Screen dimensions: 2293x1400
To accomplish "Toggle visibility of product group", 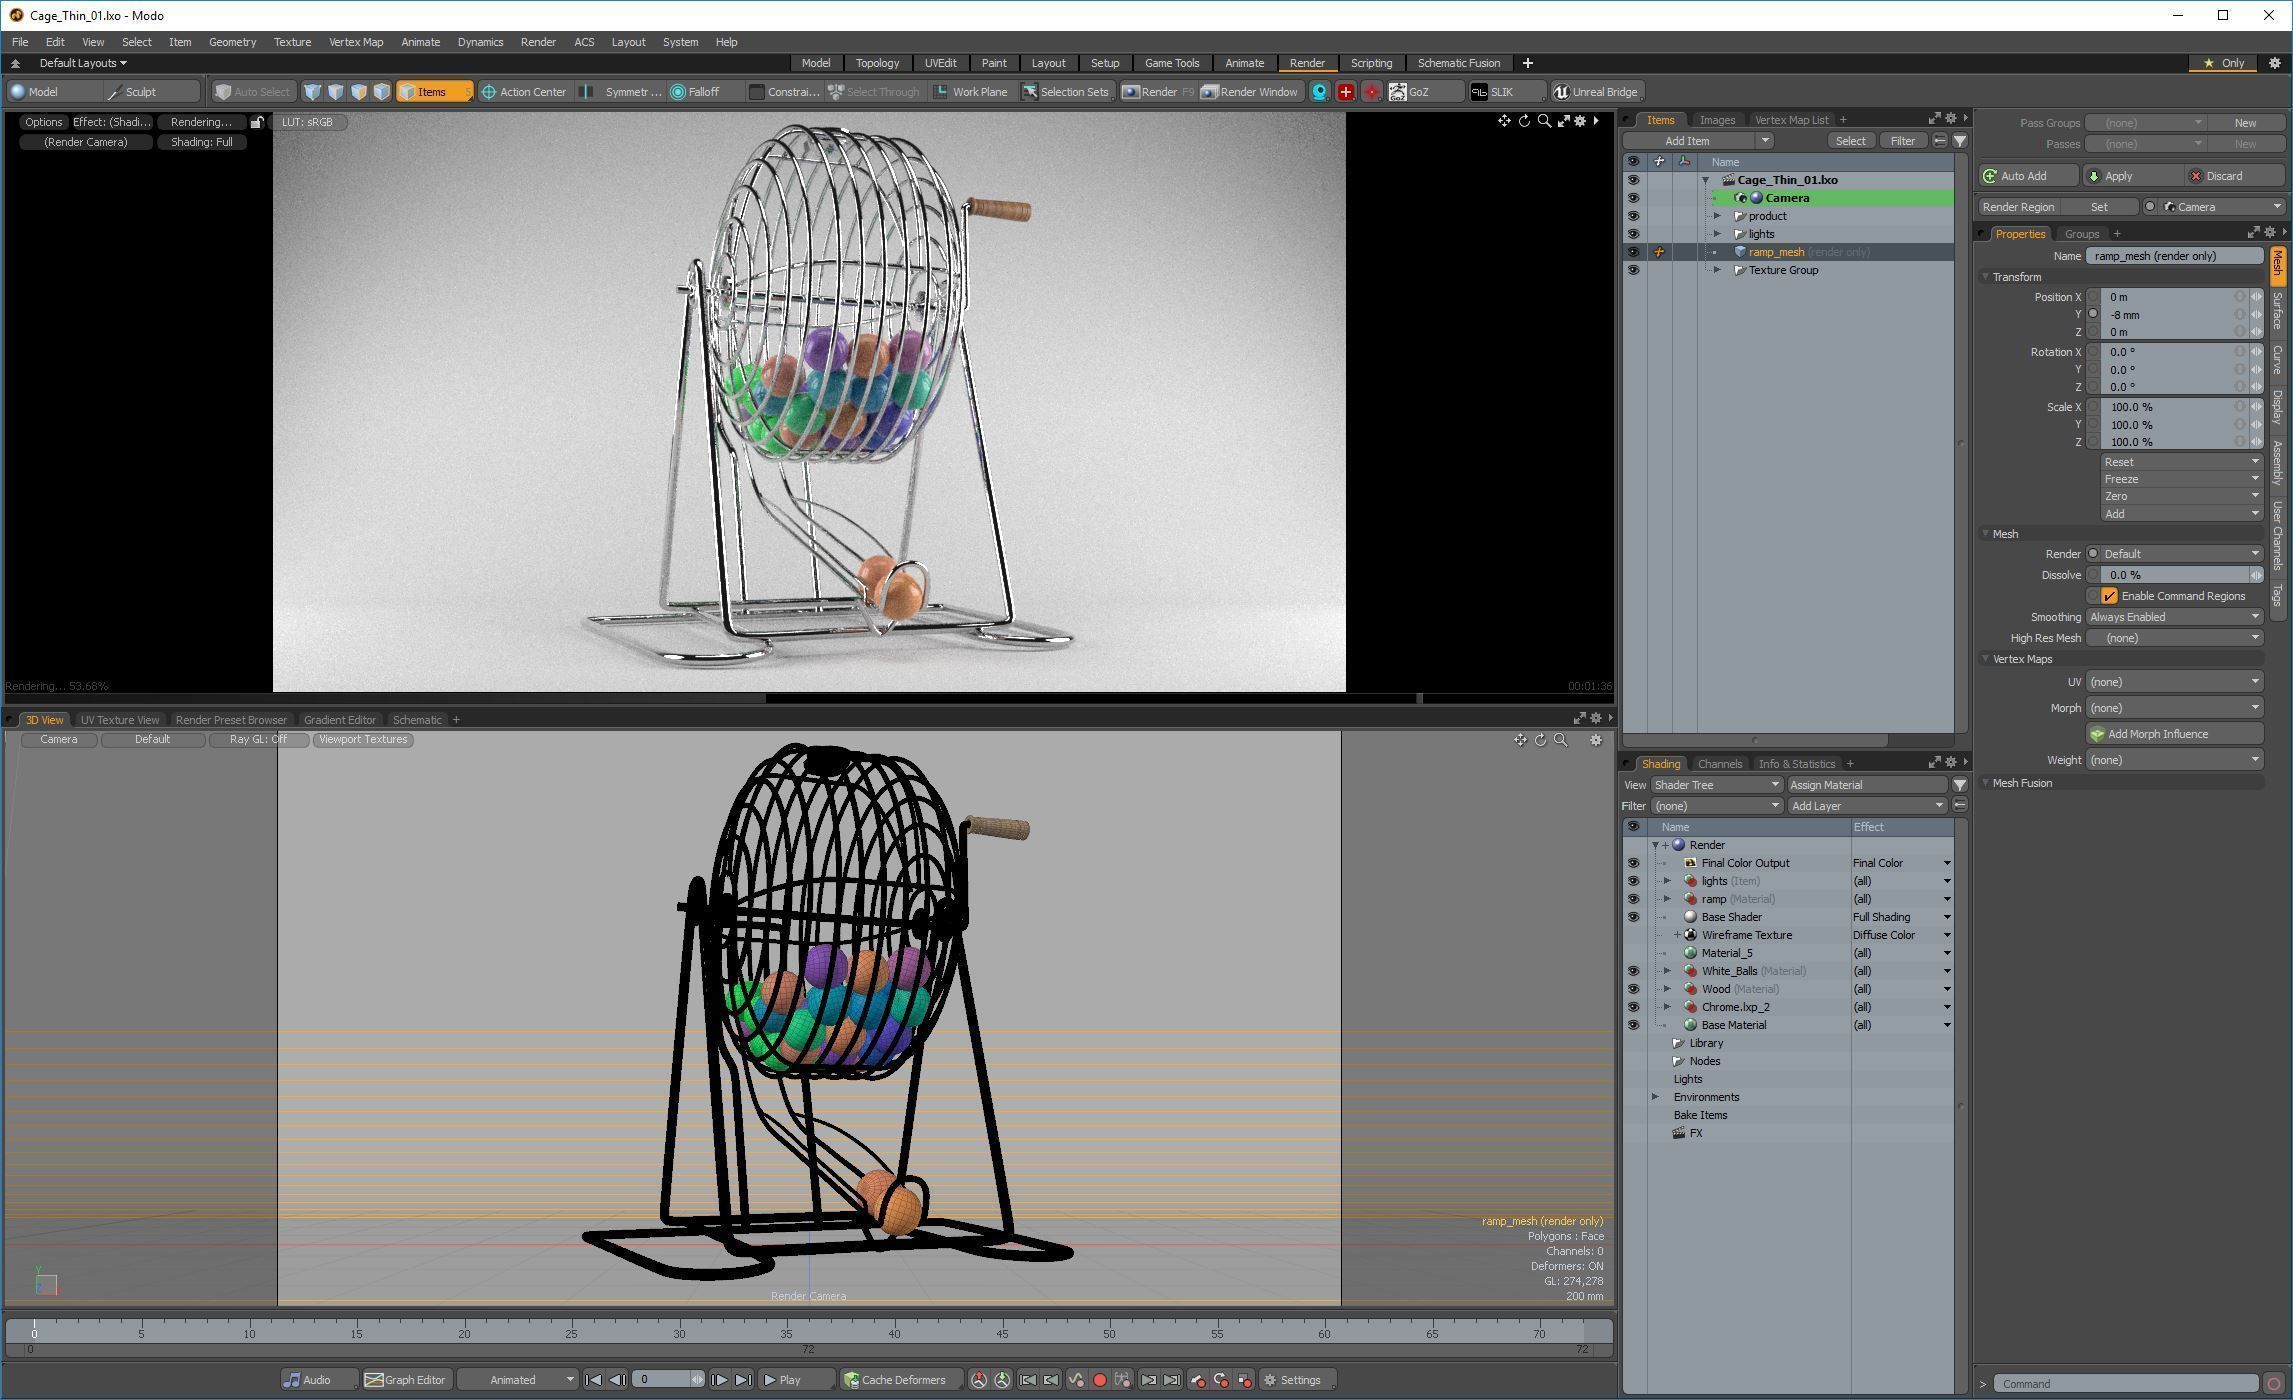I will pos(1633,216).
